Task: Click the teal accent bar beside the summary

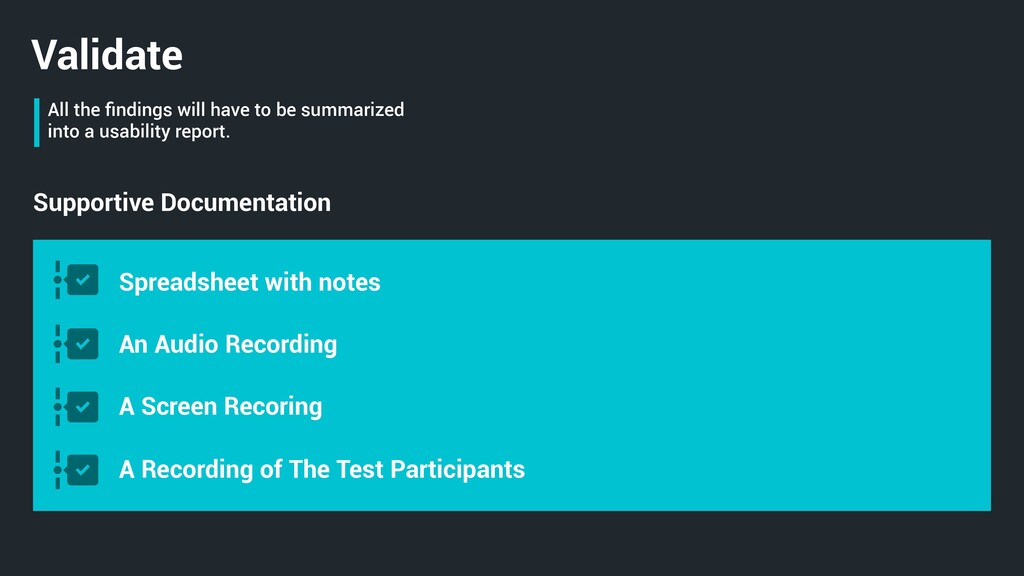Action: pyautogui.click(x=36, y=121)
